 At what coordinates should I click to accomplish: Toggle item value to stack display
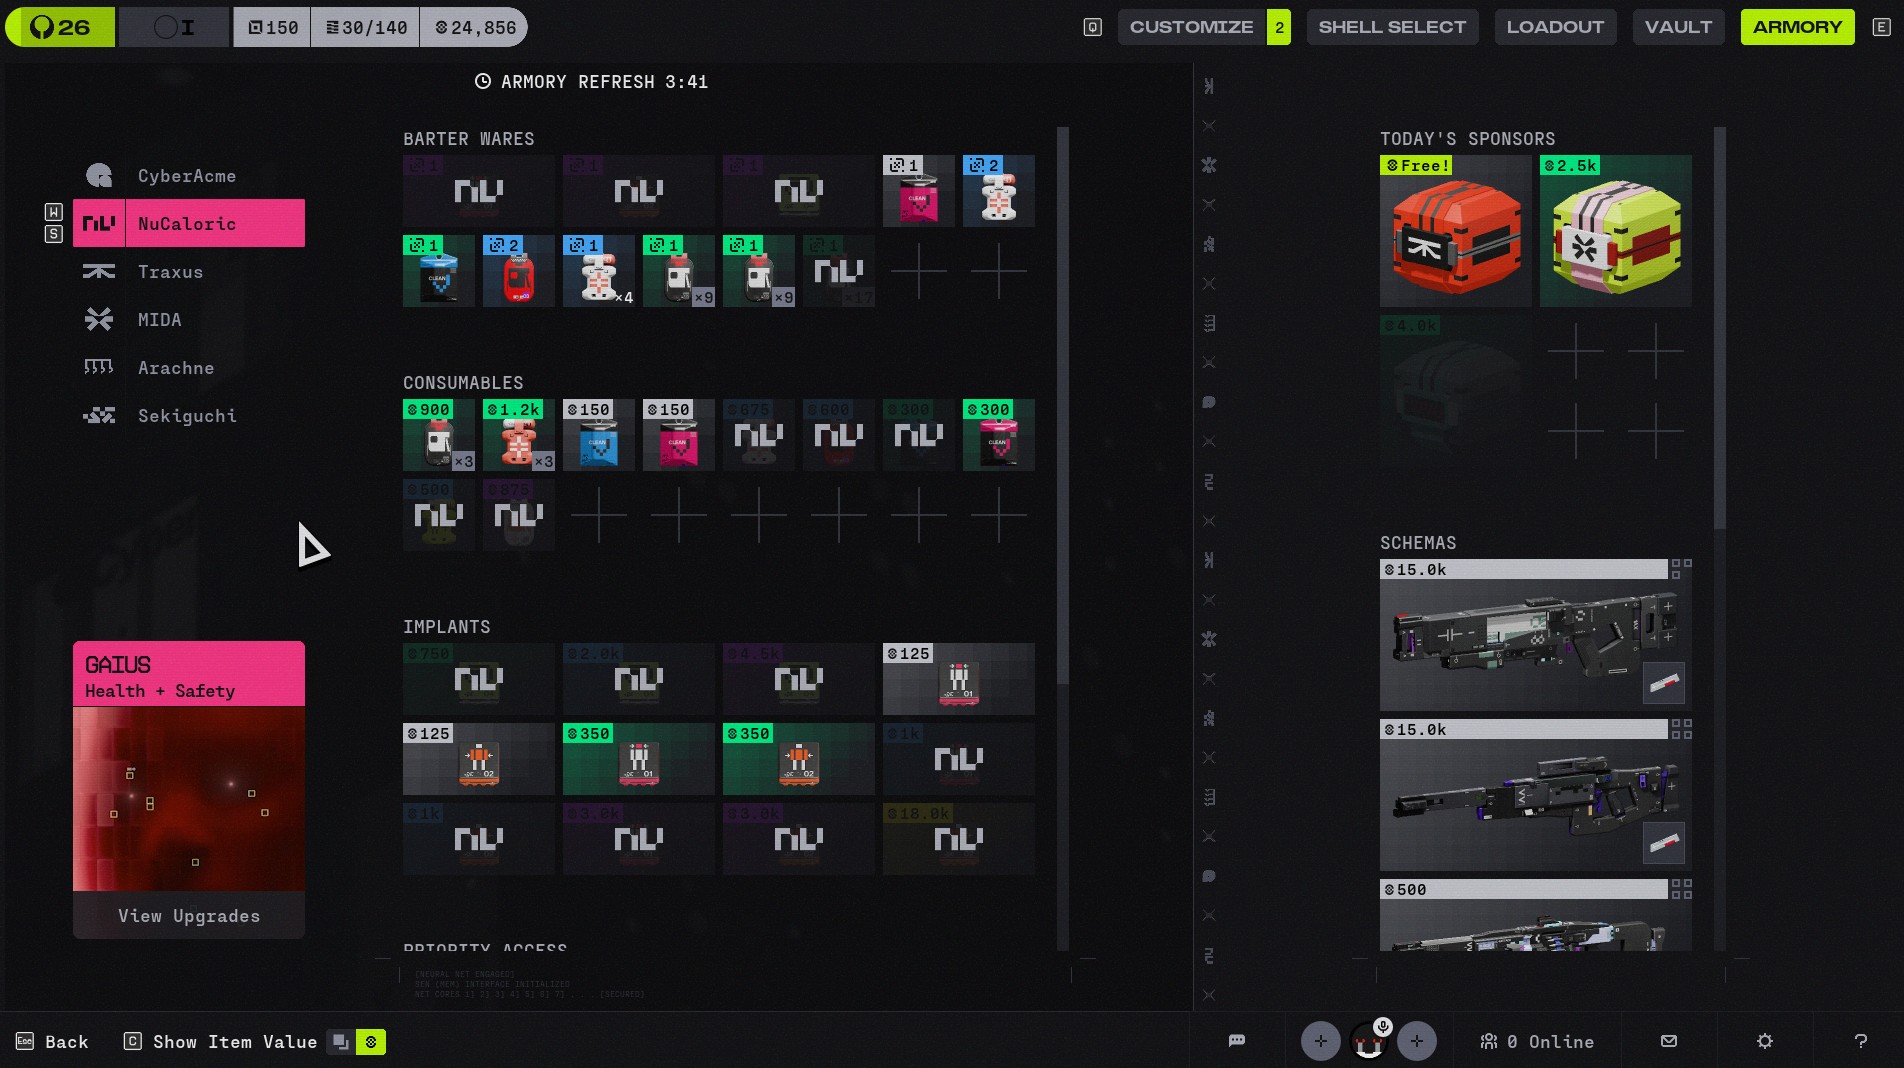[341, 1042]
